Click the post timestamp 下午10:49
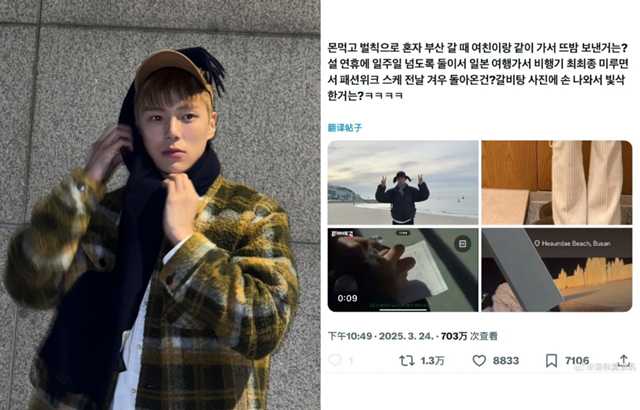Screen dimensions: 640x410 pos(350,336)
